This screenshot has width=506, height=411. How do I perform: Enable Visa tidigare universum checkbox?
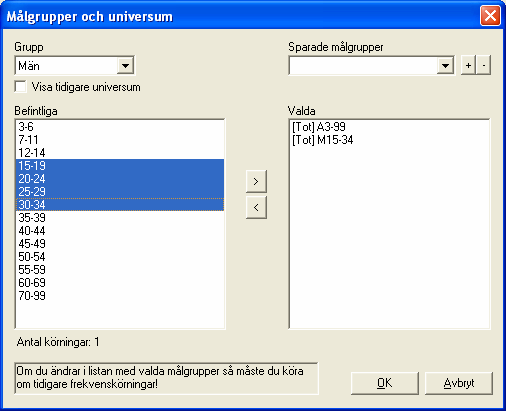pos(21,87)
